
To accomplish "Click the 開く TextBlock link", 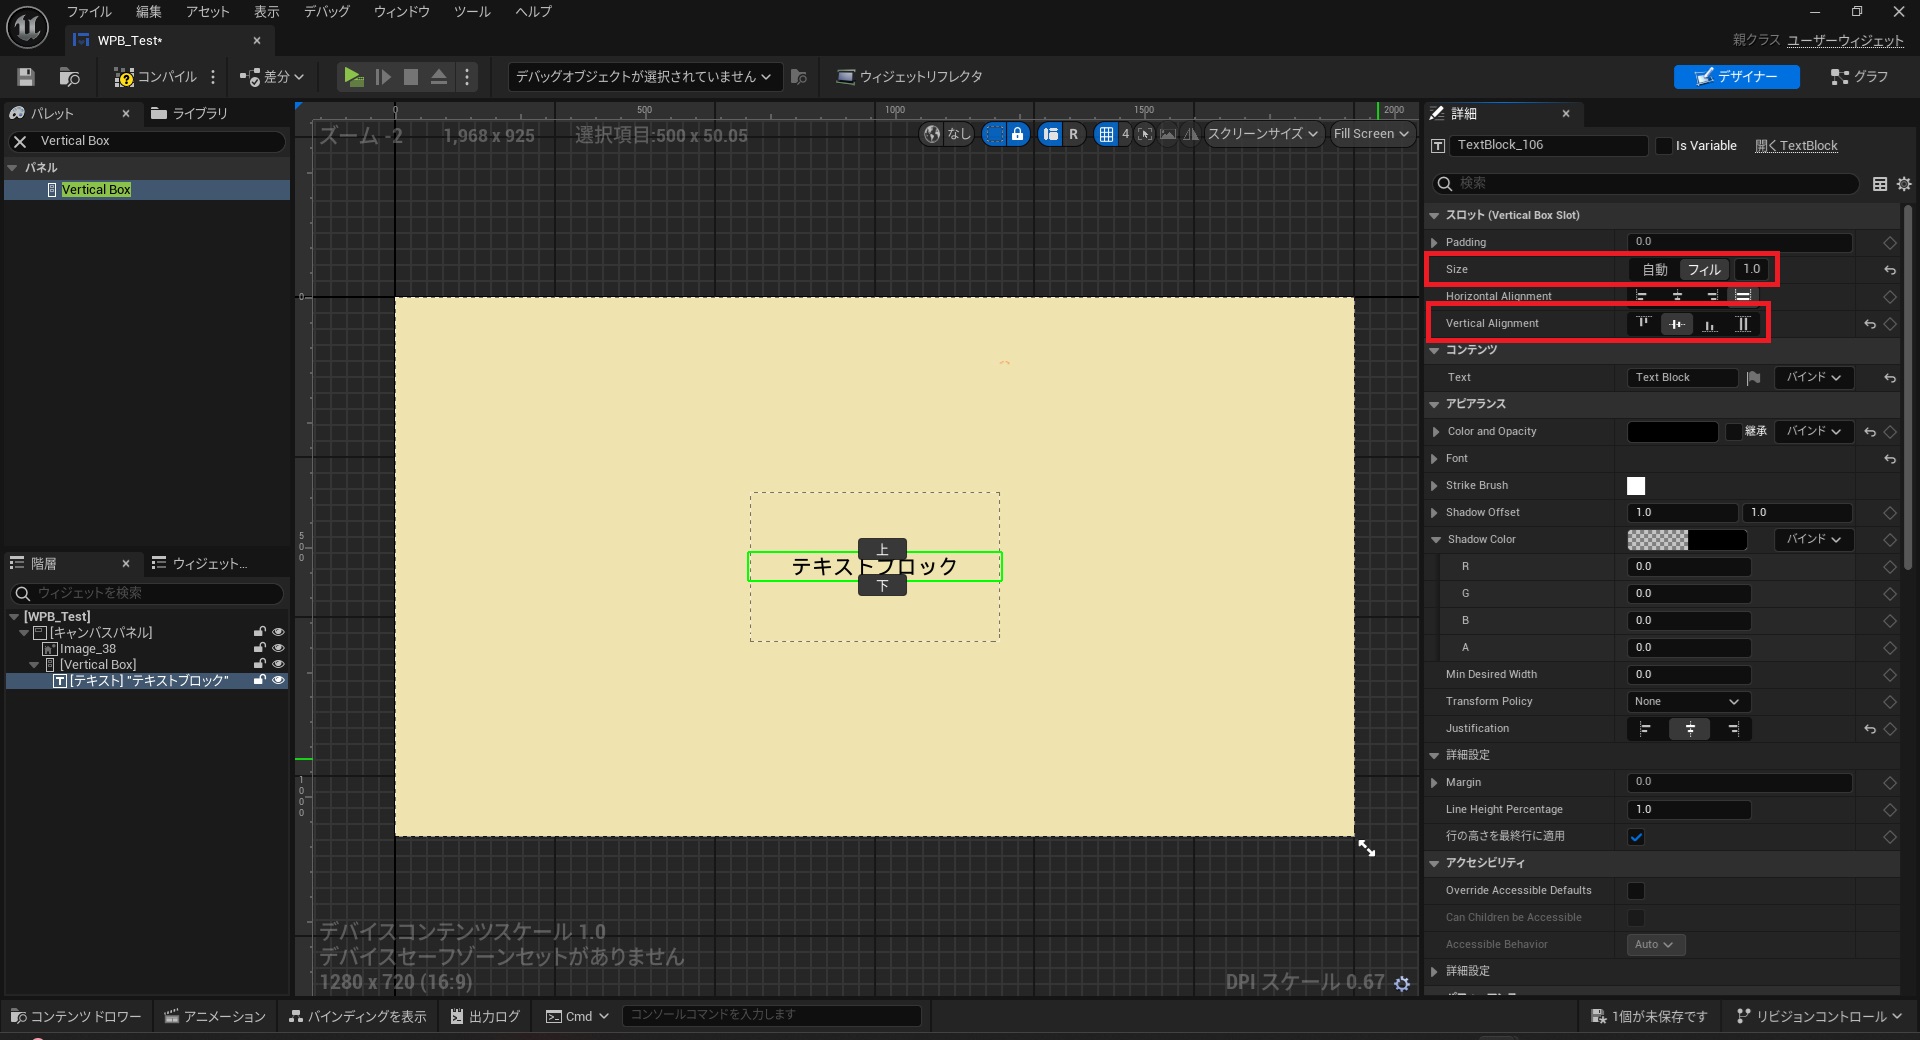I will 1797,145.
